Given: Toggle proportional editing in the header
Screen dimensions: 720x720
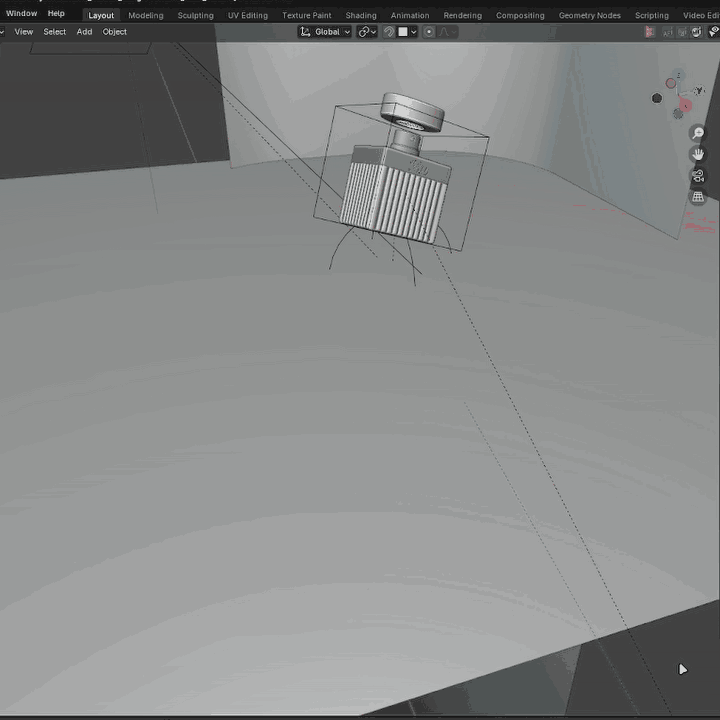Looking at the screenshot, I should tap(430, 32).
